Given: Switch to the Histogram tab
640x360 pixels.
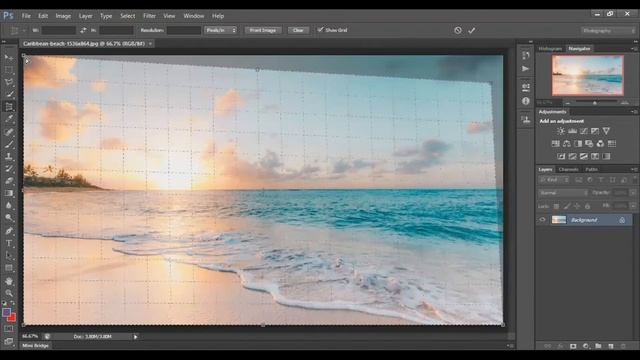Looking at the screenshot, I should [x=550, y=49].
